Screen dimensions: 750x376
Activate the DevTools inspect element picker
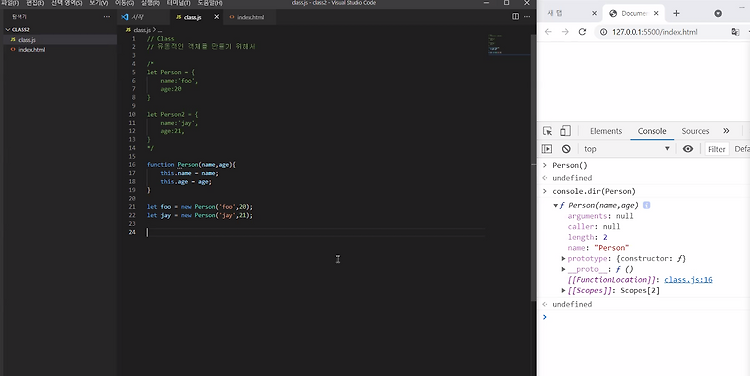(548, 131)
